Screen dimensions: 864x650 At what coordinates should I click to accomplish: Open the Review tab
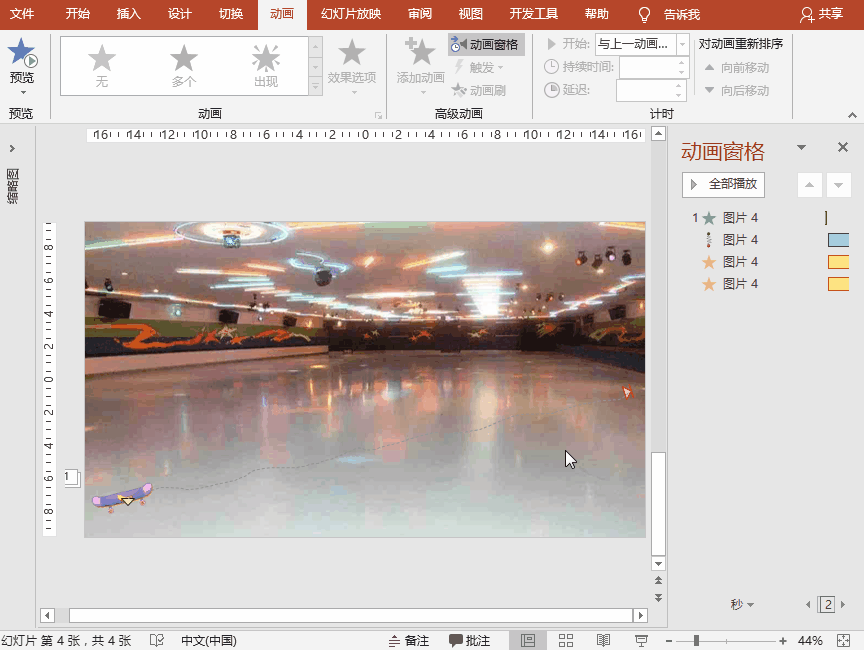[x=420, y=14]
